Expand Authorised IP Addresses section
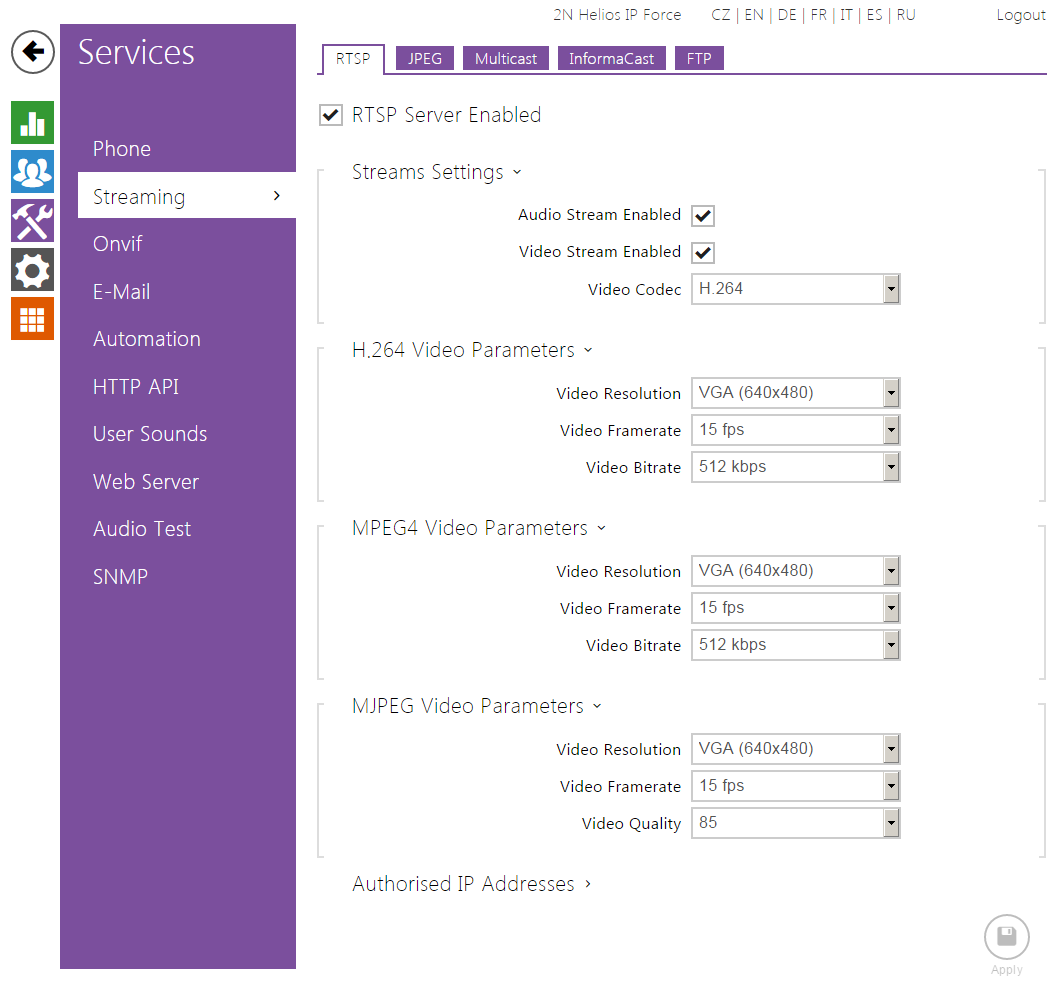Viewport: 1058px width, 982px height. [471, 884]
